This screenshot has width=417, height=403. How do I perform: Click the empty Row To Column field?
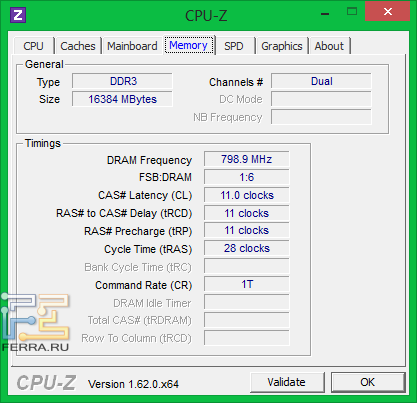tap(247, 338)
